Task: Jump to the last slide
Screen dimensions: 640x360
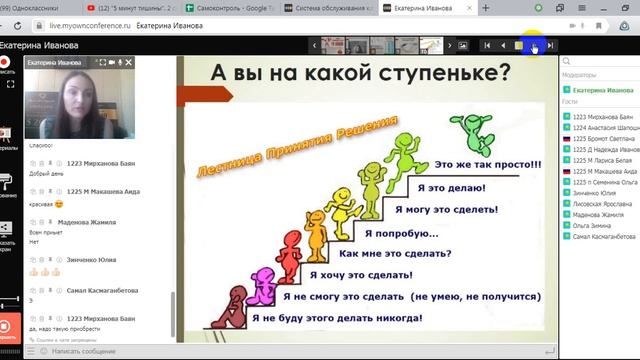Action: tap(550, 45)
